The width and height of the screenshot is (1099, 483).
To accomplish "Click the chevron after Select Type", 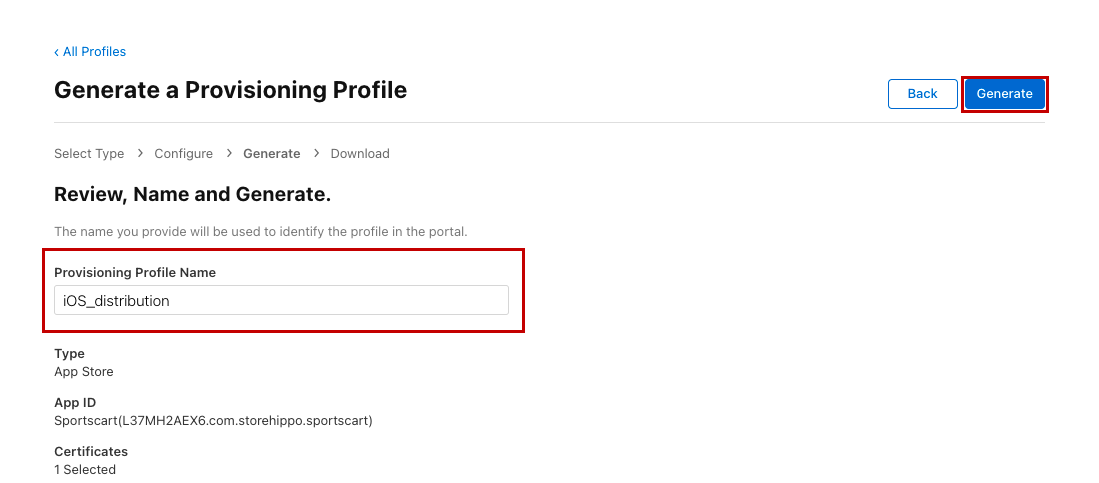I will [140, 153].
